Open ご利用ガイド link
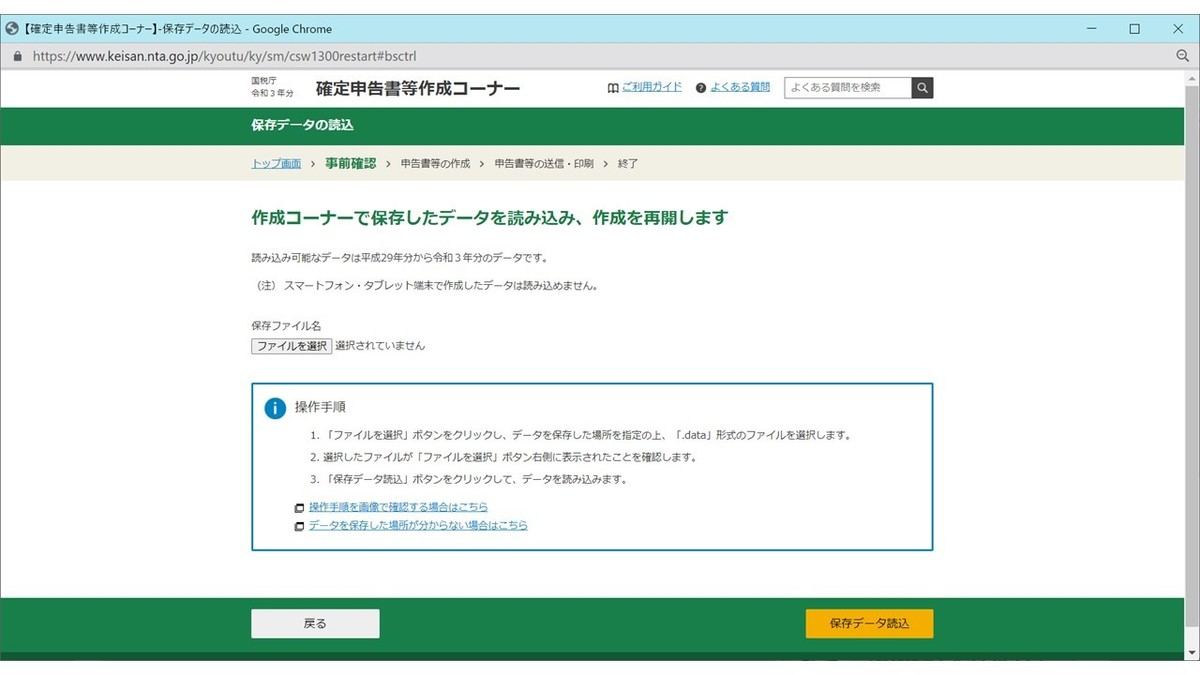Image resolution: width=1200 pixels, height=675 pixels. point(652,87)
